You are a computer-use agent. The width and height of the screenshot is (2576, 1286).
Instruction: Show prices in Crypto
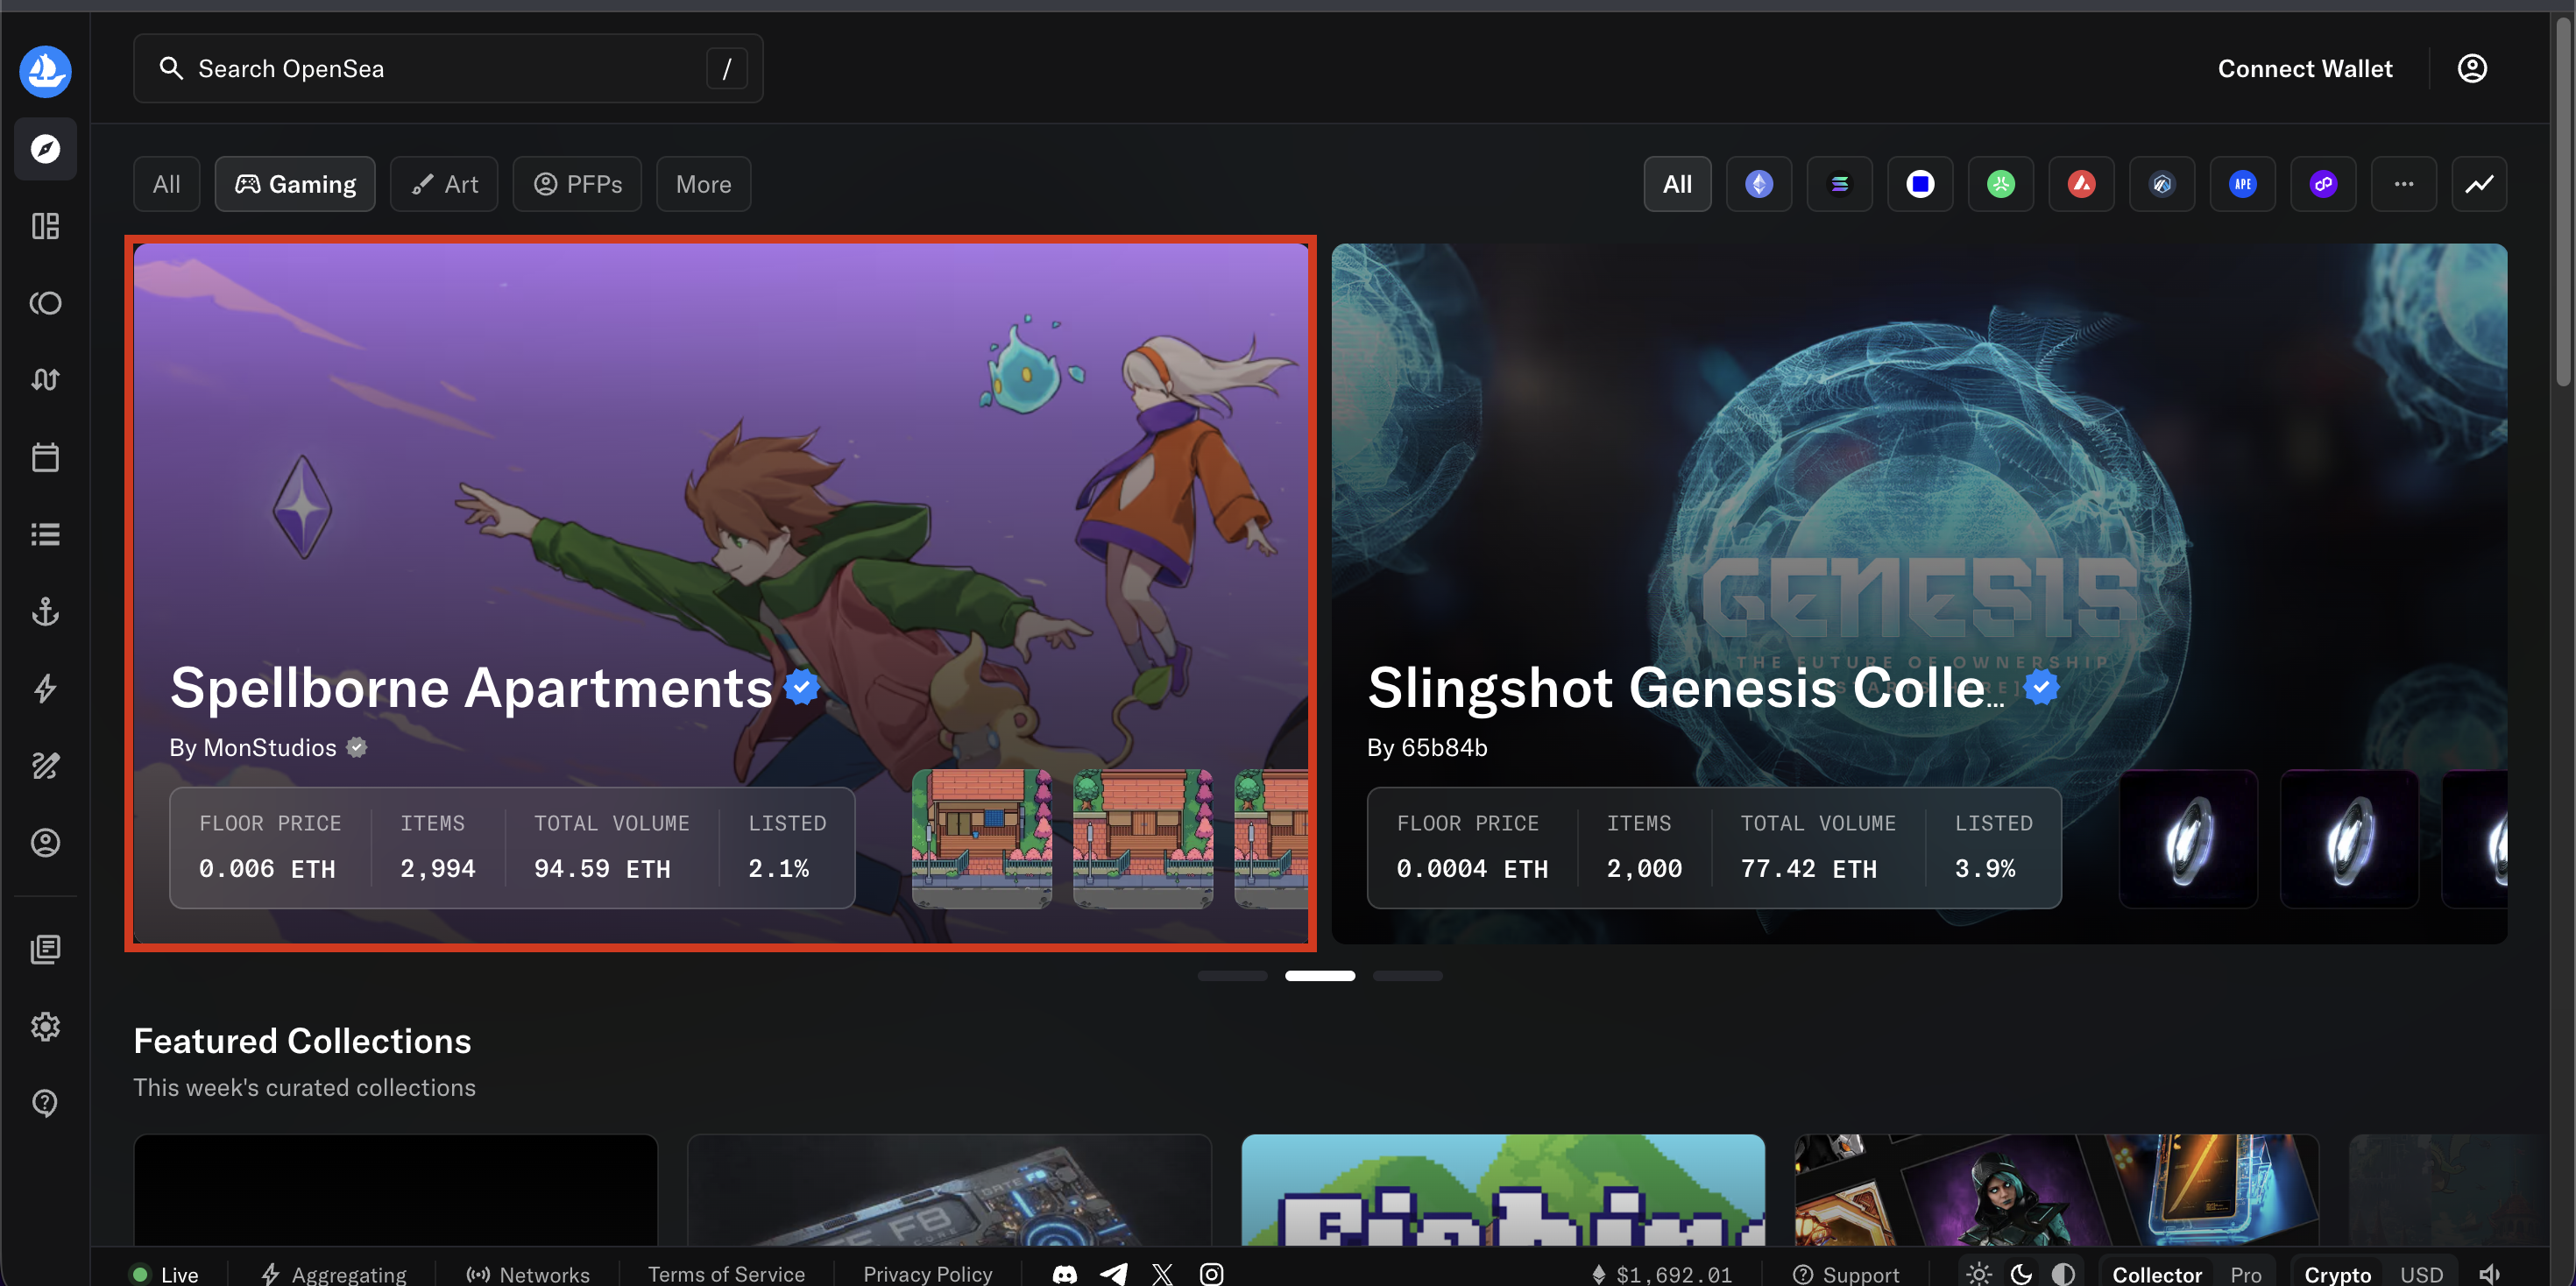(x=2337, y=1274)
